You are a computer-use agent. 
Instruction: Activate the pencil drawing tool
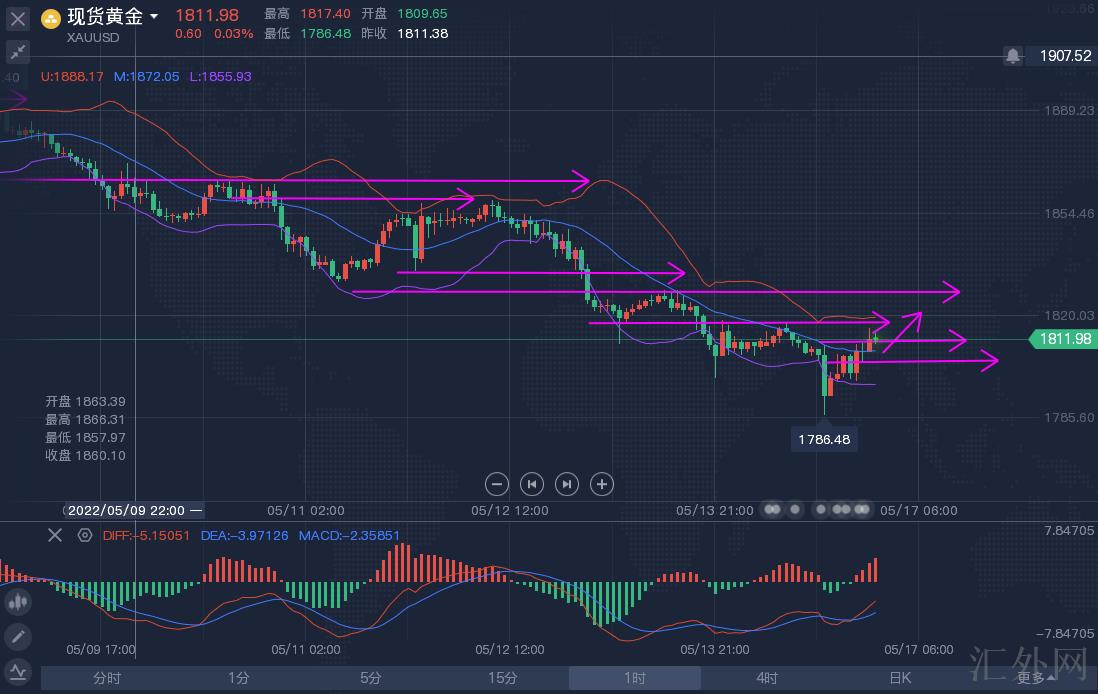click(x=18, y=636)
